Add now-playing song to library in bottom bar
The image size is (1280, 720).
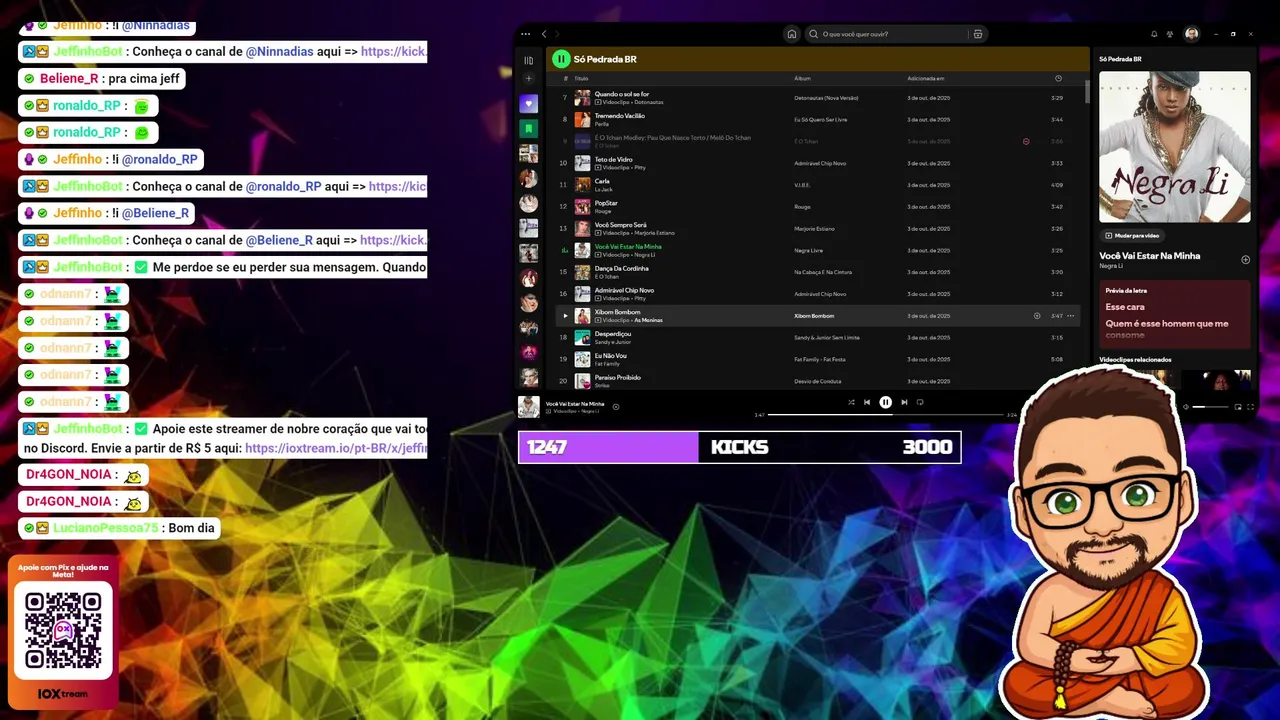click(x=616, y=406)
